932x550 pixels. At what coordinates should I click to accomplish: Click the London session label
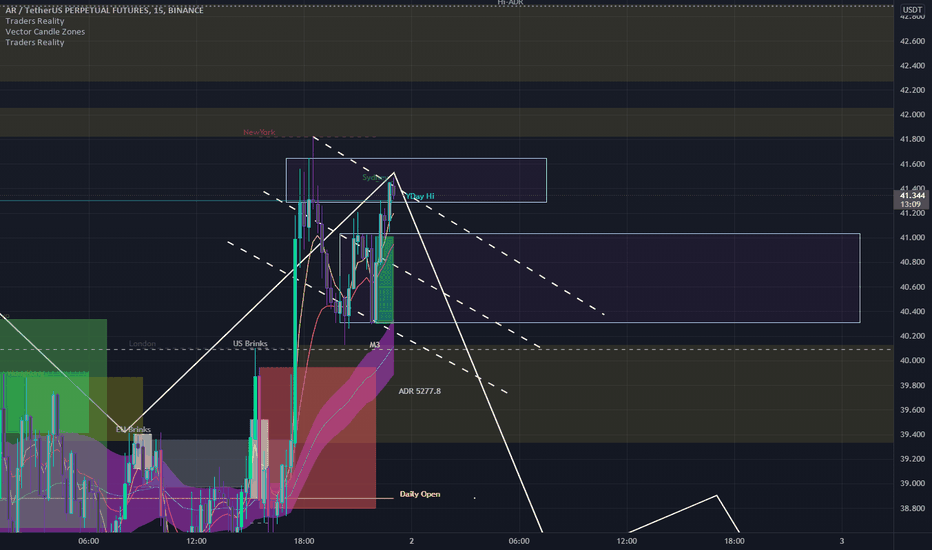142,344
